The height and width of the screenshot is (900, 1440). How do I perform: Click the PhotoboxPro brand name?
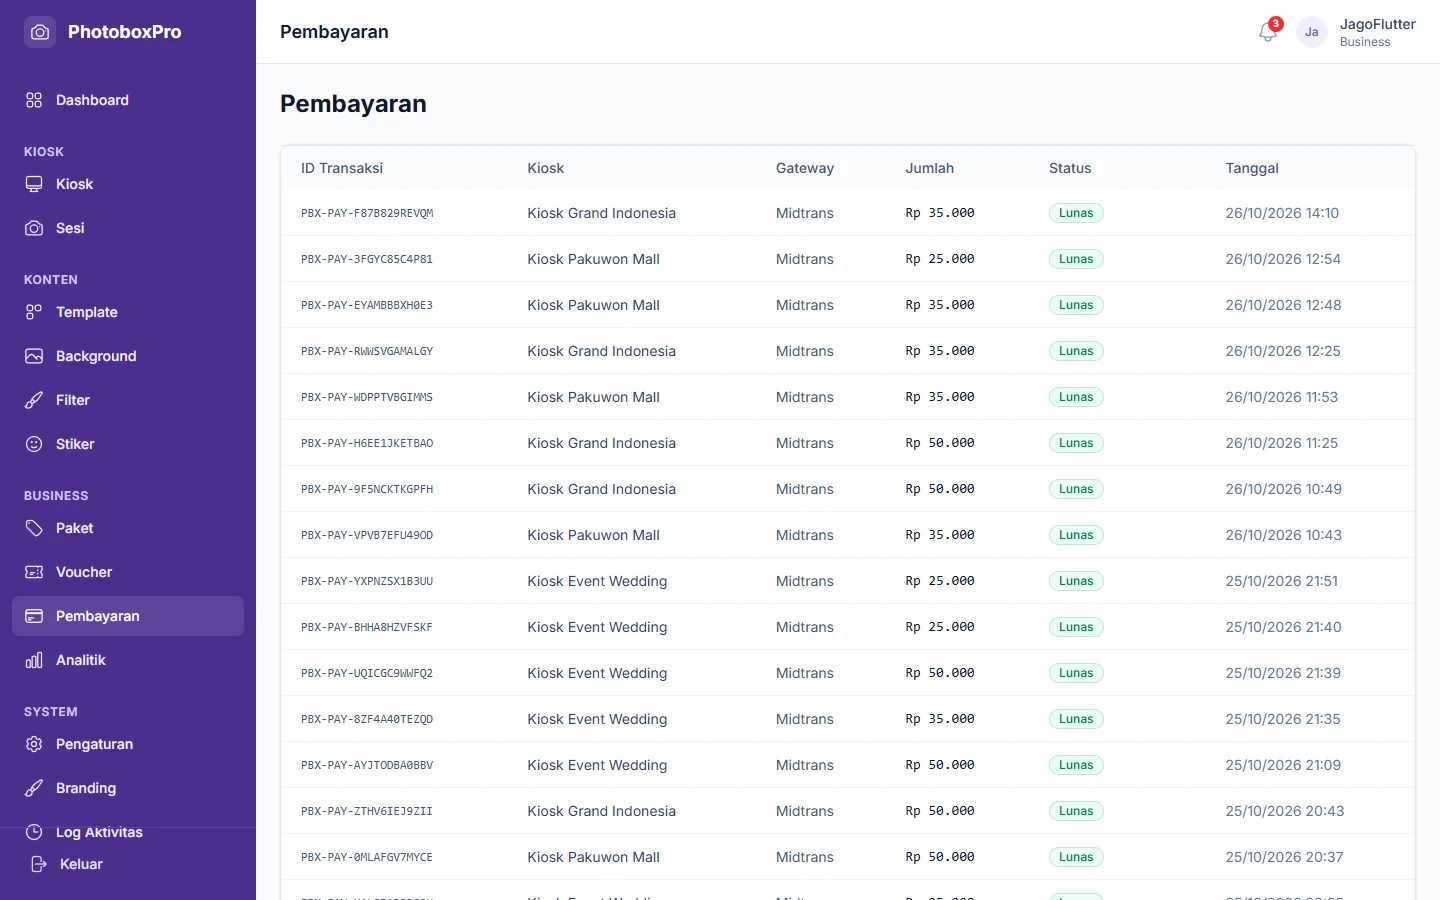tap(125, 32)
